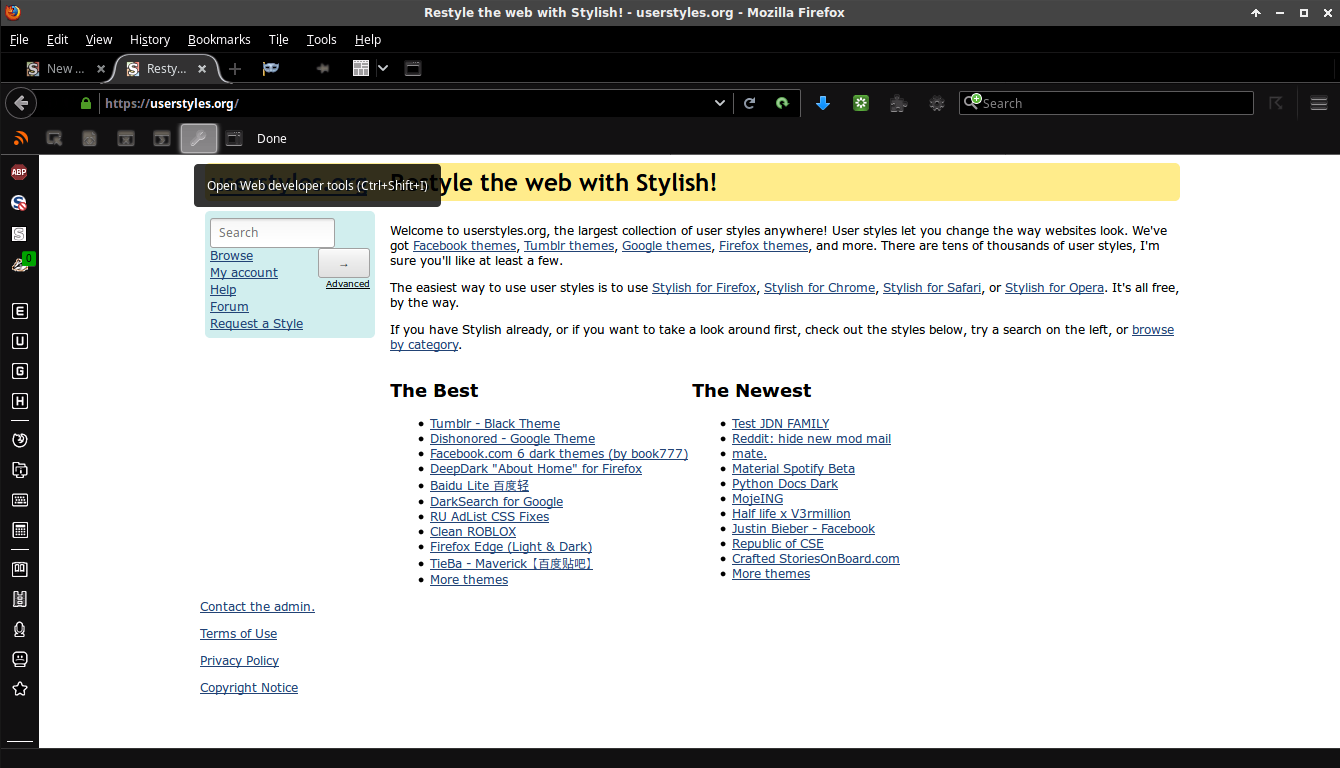Open the Privacy Policy link
The image size is (1340, 768).
[239, 661]
